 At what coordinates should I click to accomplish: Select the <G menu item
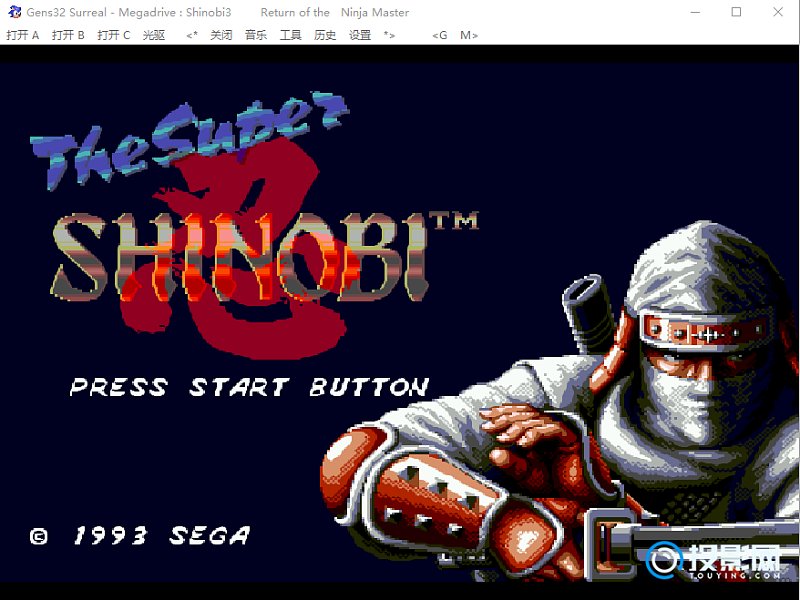(440, 35)
